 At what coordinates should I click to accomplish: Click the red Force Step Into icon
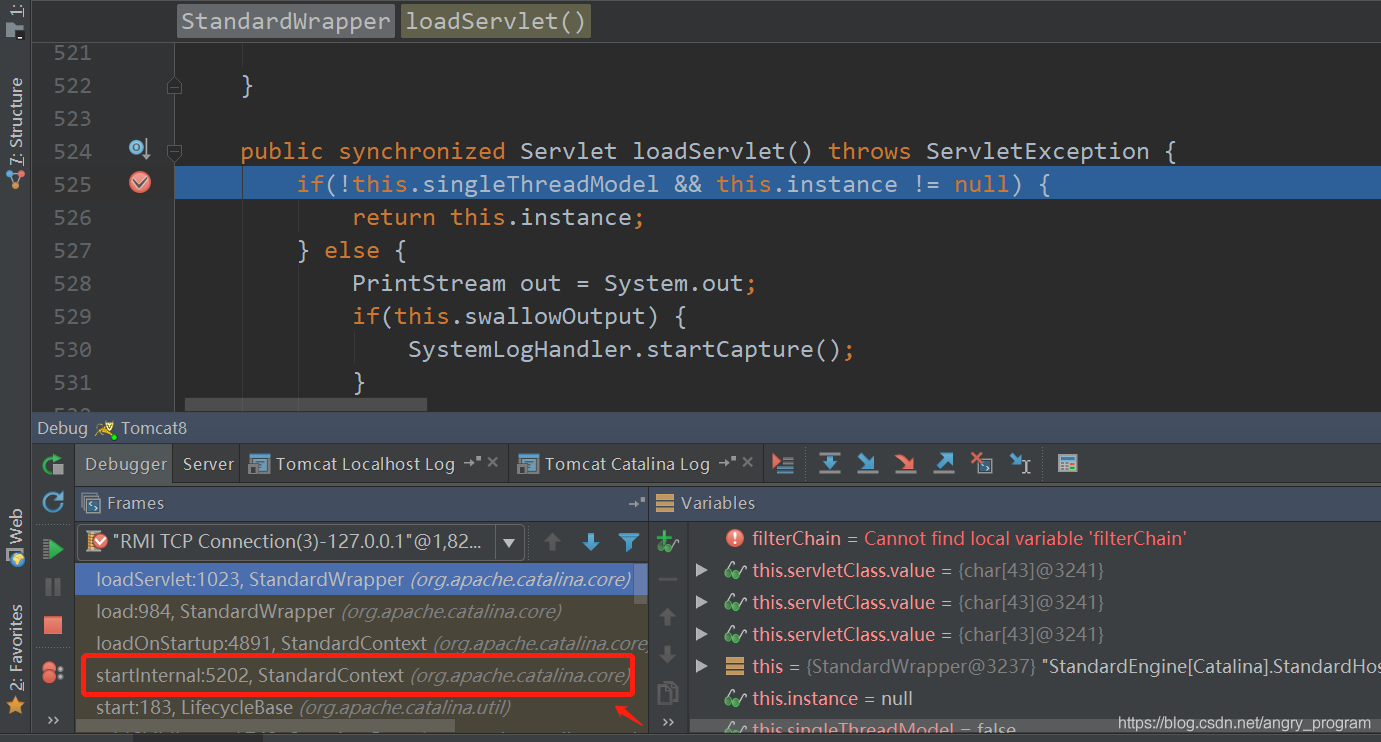click(905, 464)
